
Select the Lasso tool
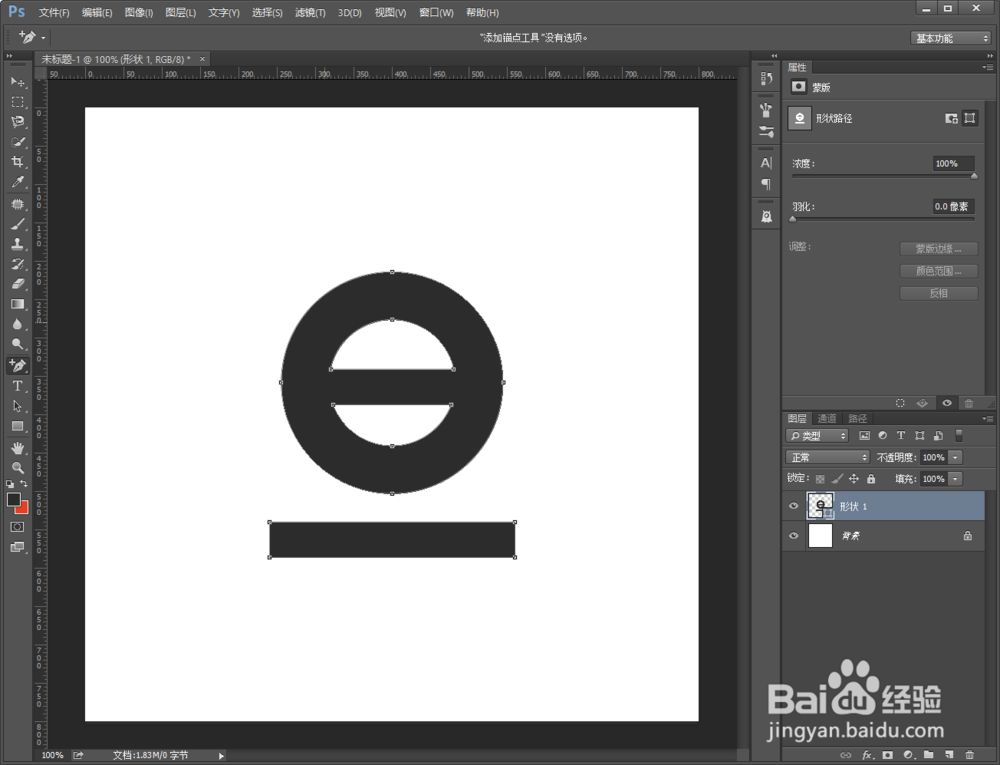click(17, 122)
